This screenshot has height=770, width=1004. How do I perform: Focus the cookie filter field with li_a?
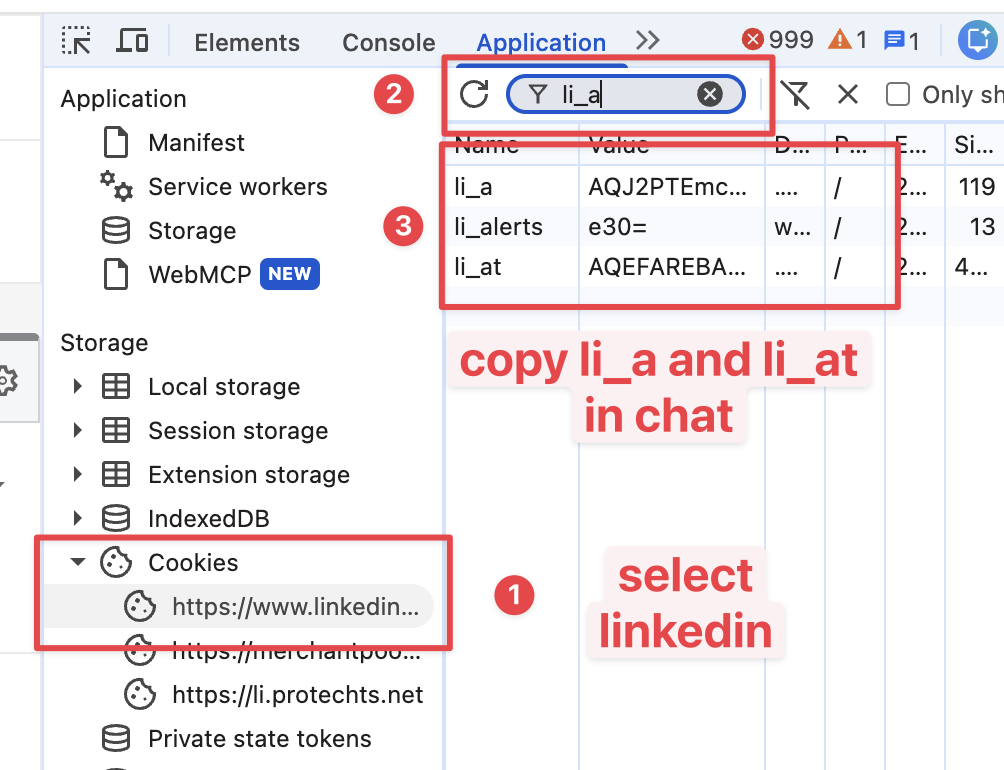(626, 95)
